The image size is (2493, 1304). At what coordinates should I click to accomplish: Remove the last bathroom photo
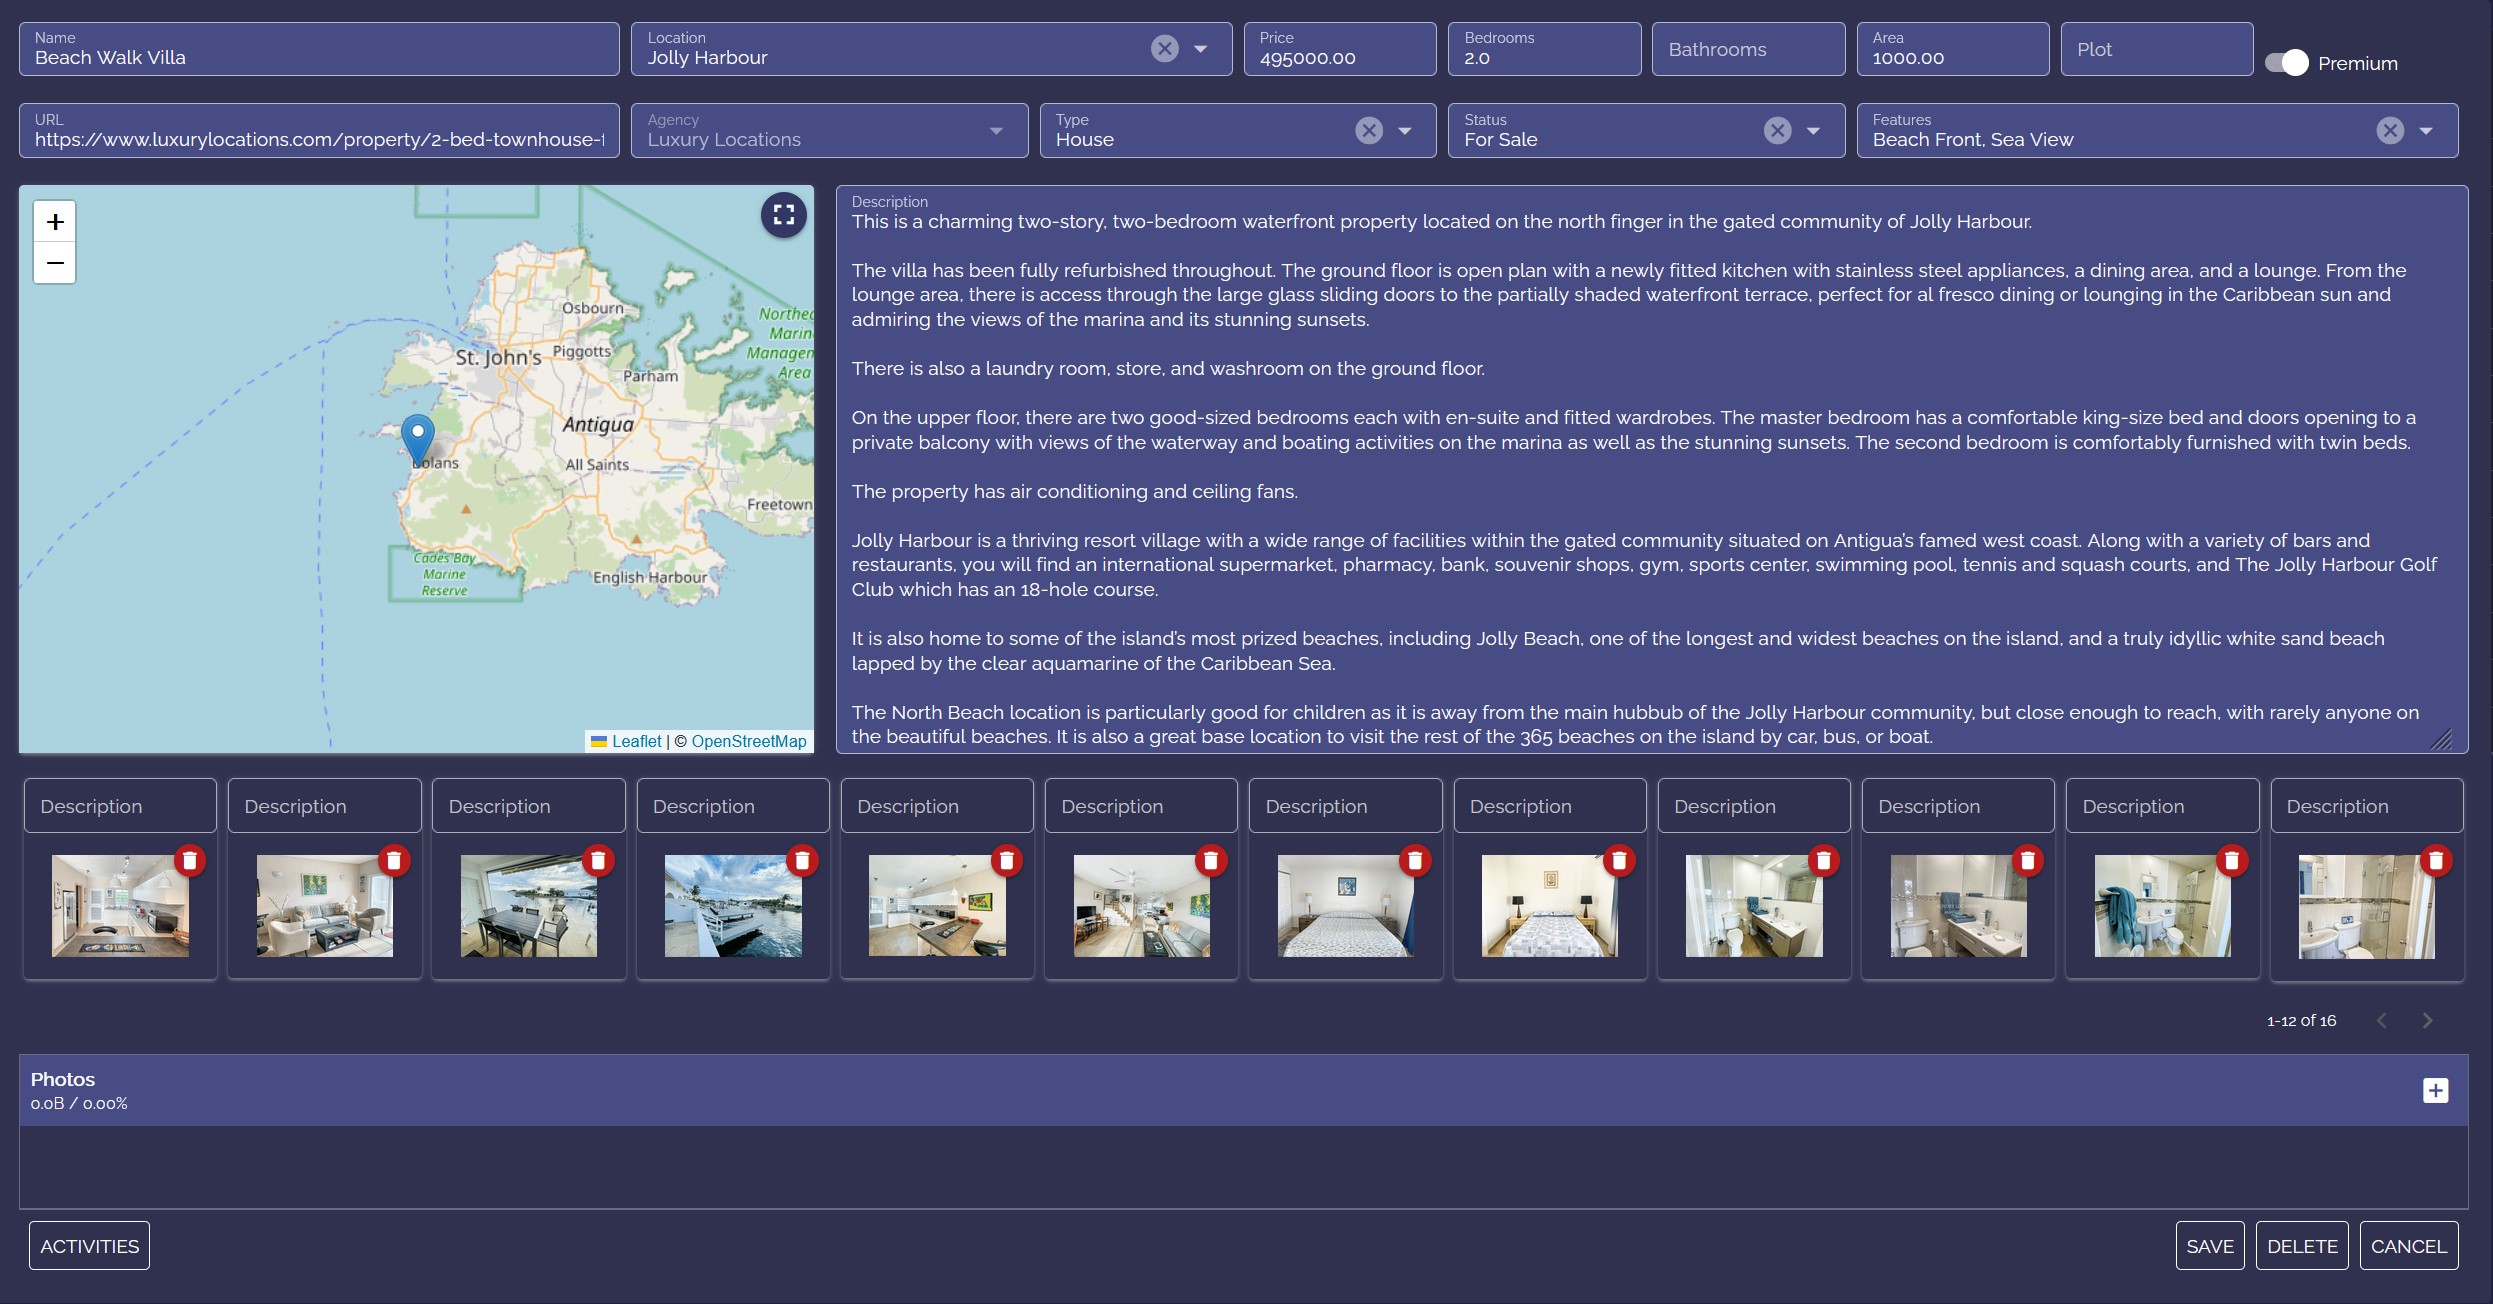tap(2436, 860)
